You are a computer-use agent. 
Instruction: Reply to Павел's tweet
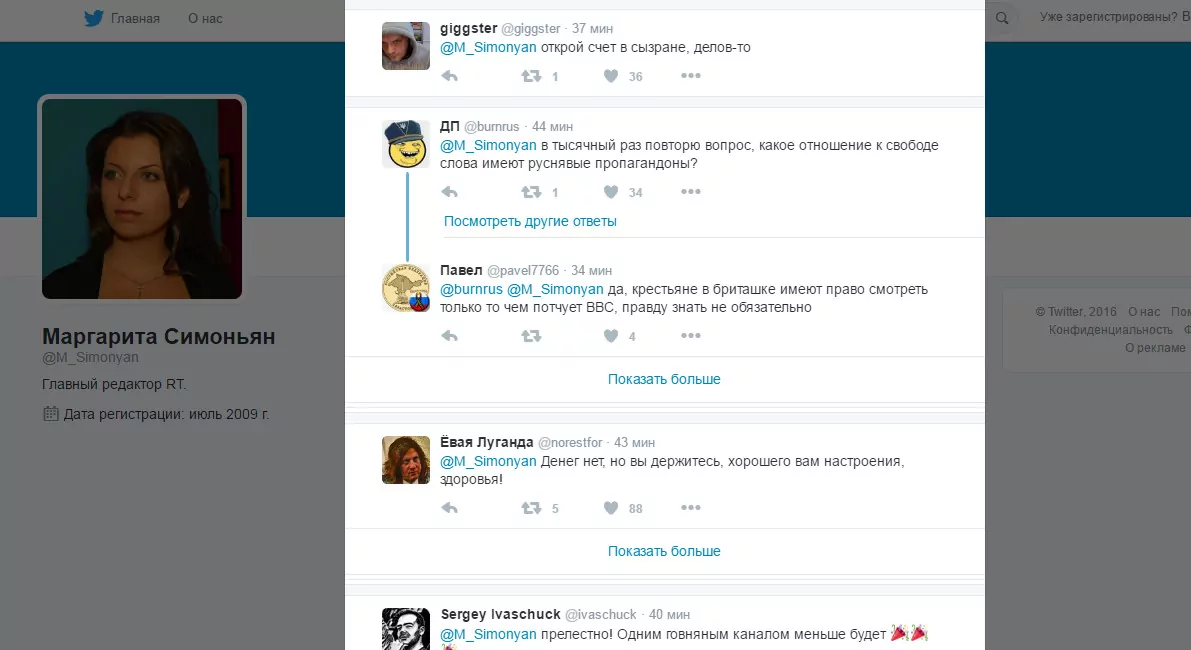point(450,336)
